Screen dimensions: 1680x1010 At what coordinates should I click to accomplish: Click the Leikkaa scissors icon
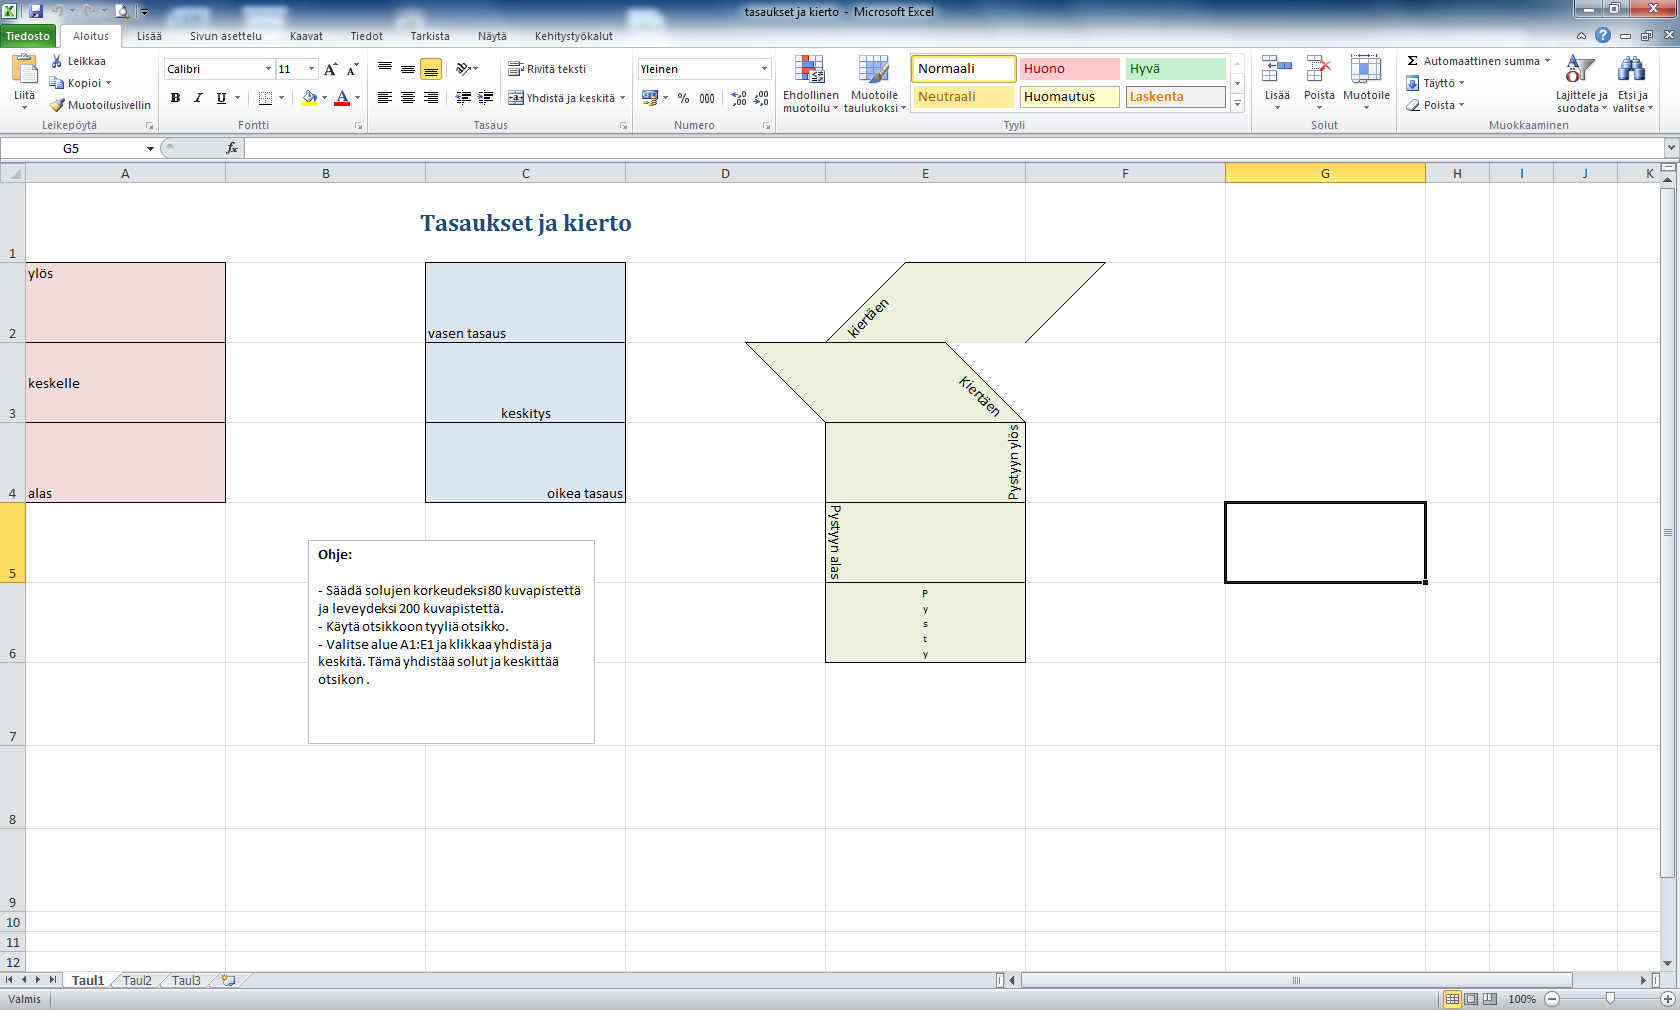point(57,61)
